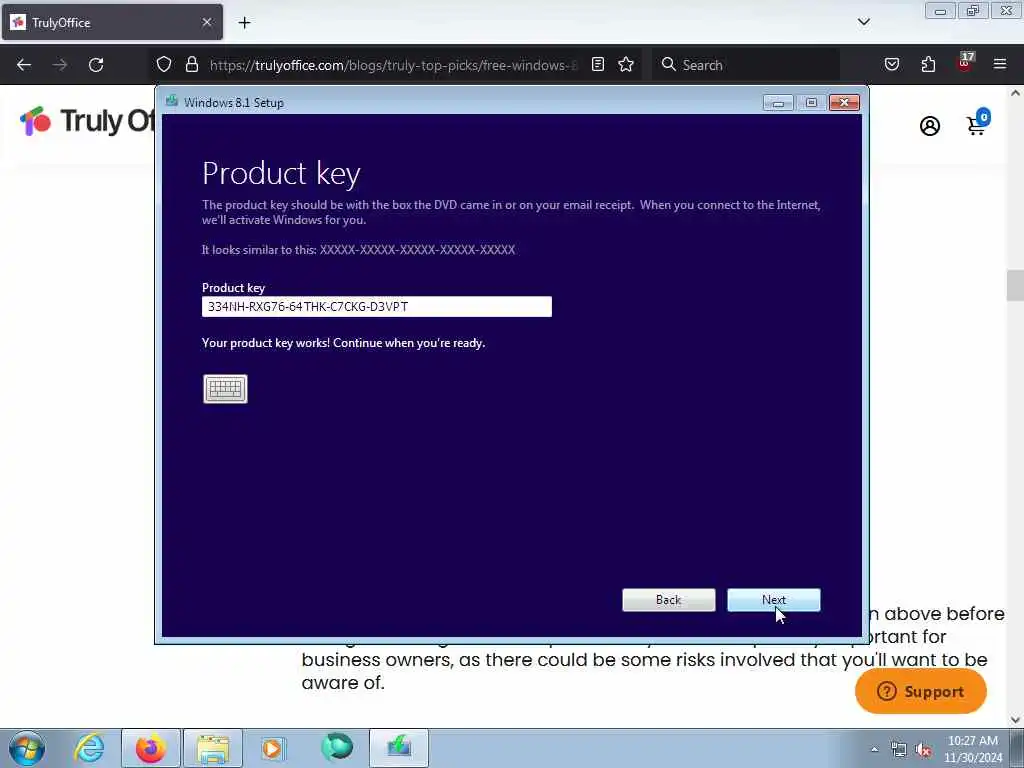Image resolution: width=1024 pixels, height=768 pixels.
Task: Click Firefox forward arrow button
Action: tap(60, 65)
